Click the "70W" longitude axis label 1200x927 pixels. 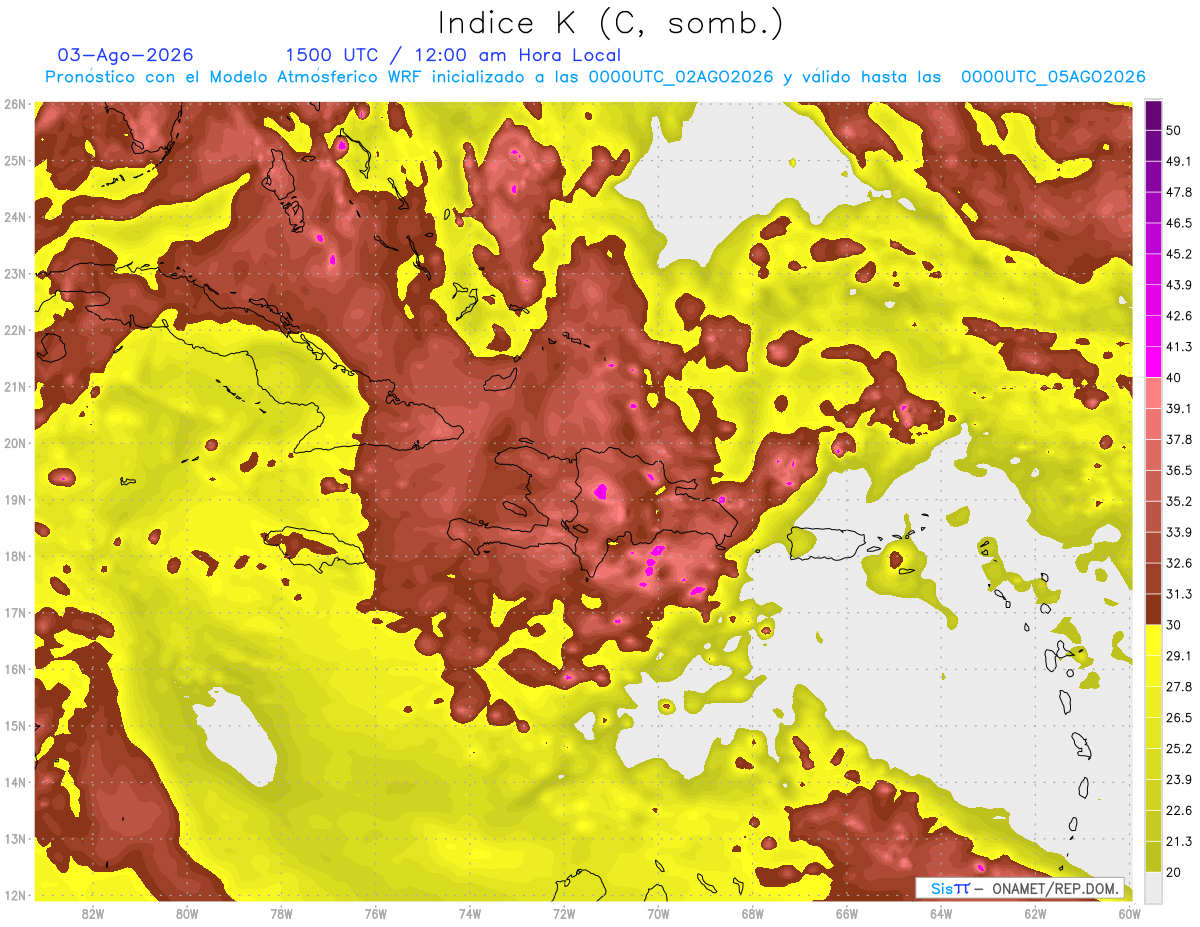click(658, 914)
